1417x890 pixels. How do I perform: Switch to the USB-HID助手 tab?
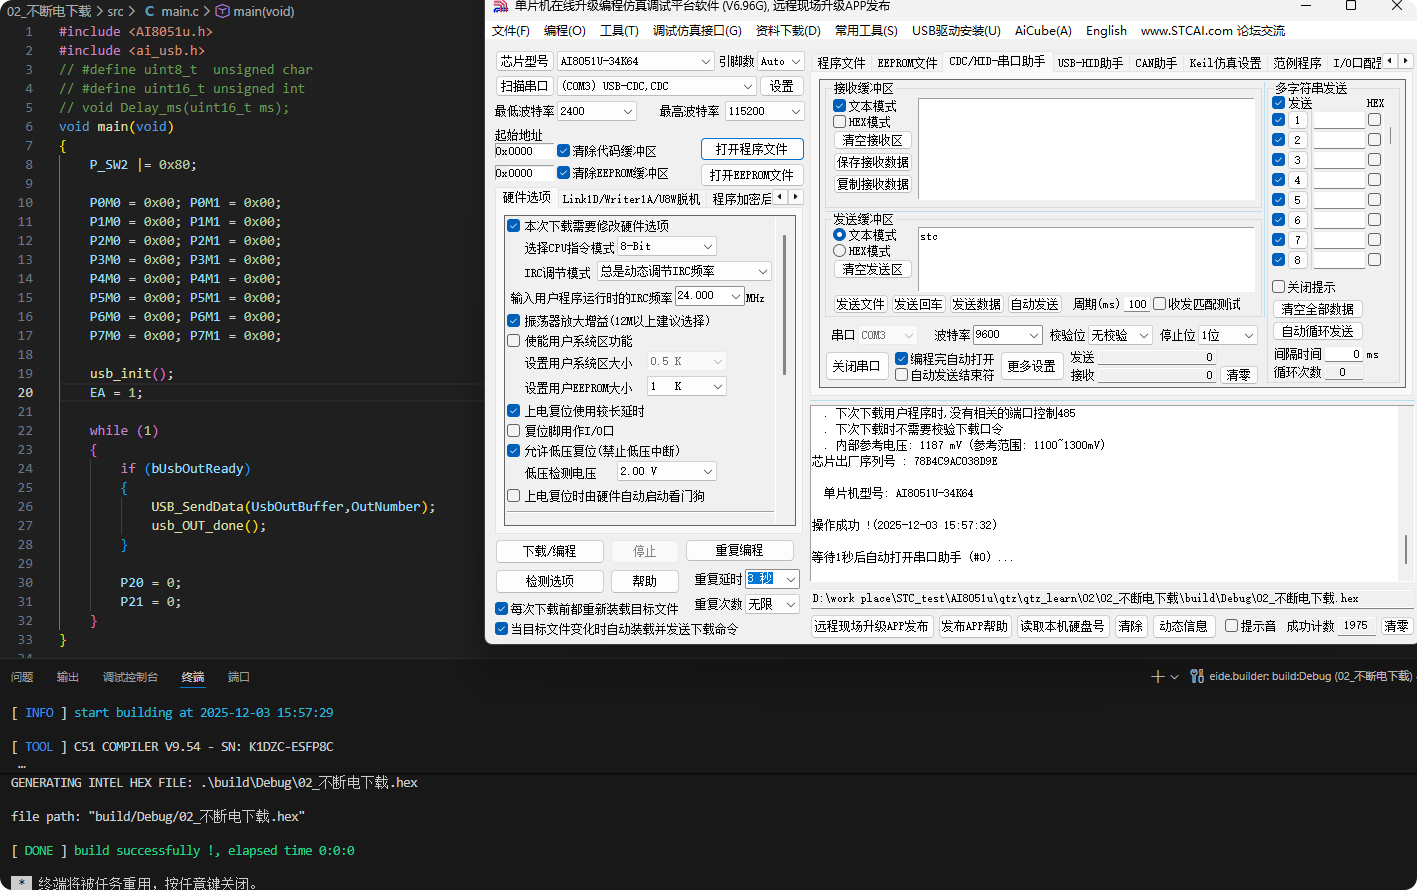pyautogui.click(x=1090, y=63)
